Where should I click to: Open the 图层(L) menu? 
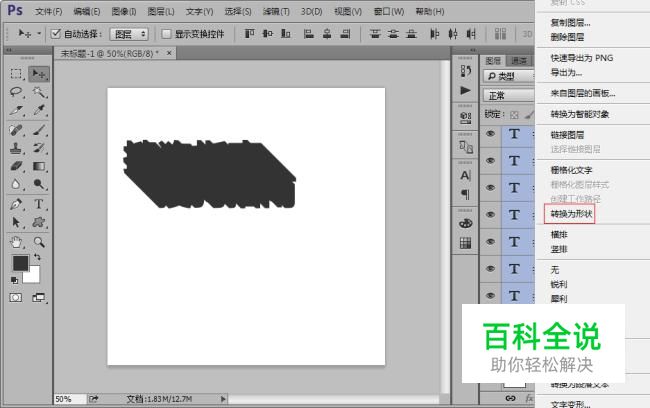pos(161,11)
